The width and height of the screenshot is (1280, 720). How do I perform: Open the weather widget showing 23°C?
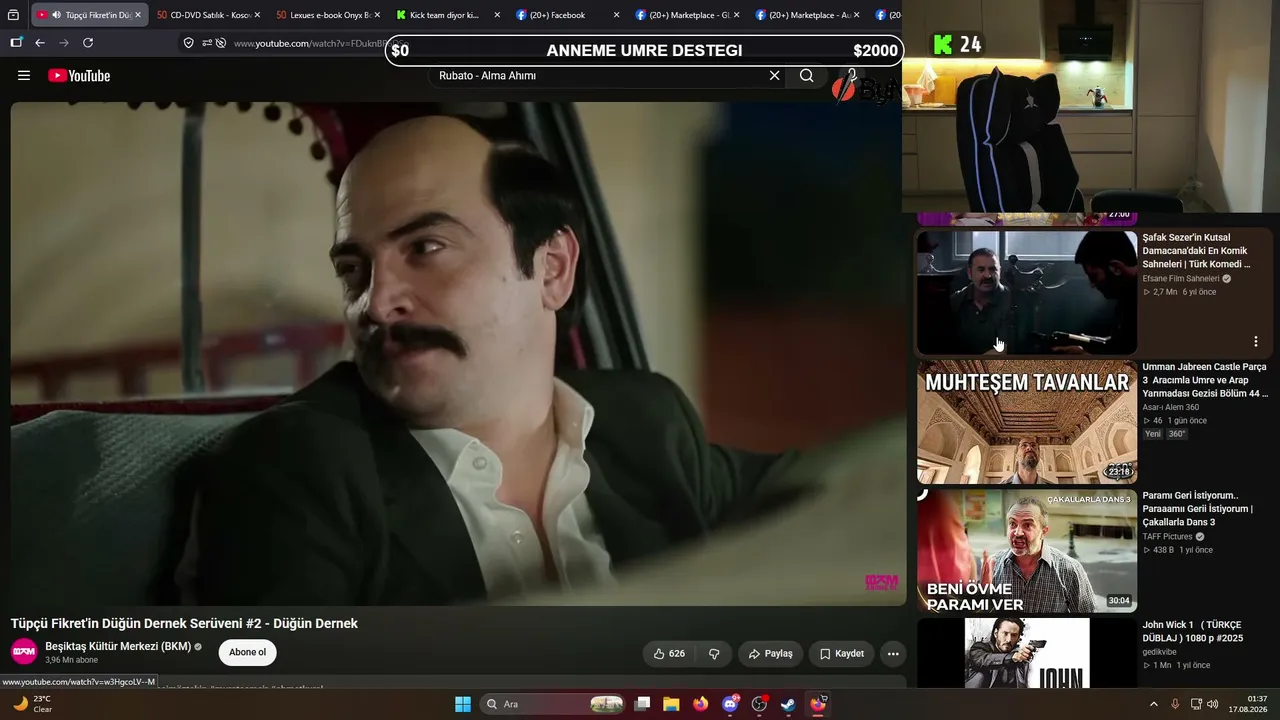[33, 704]
